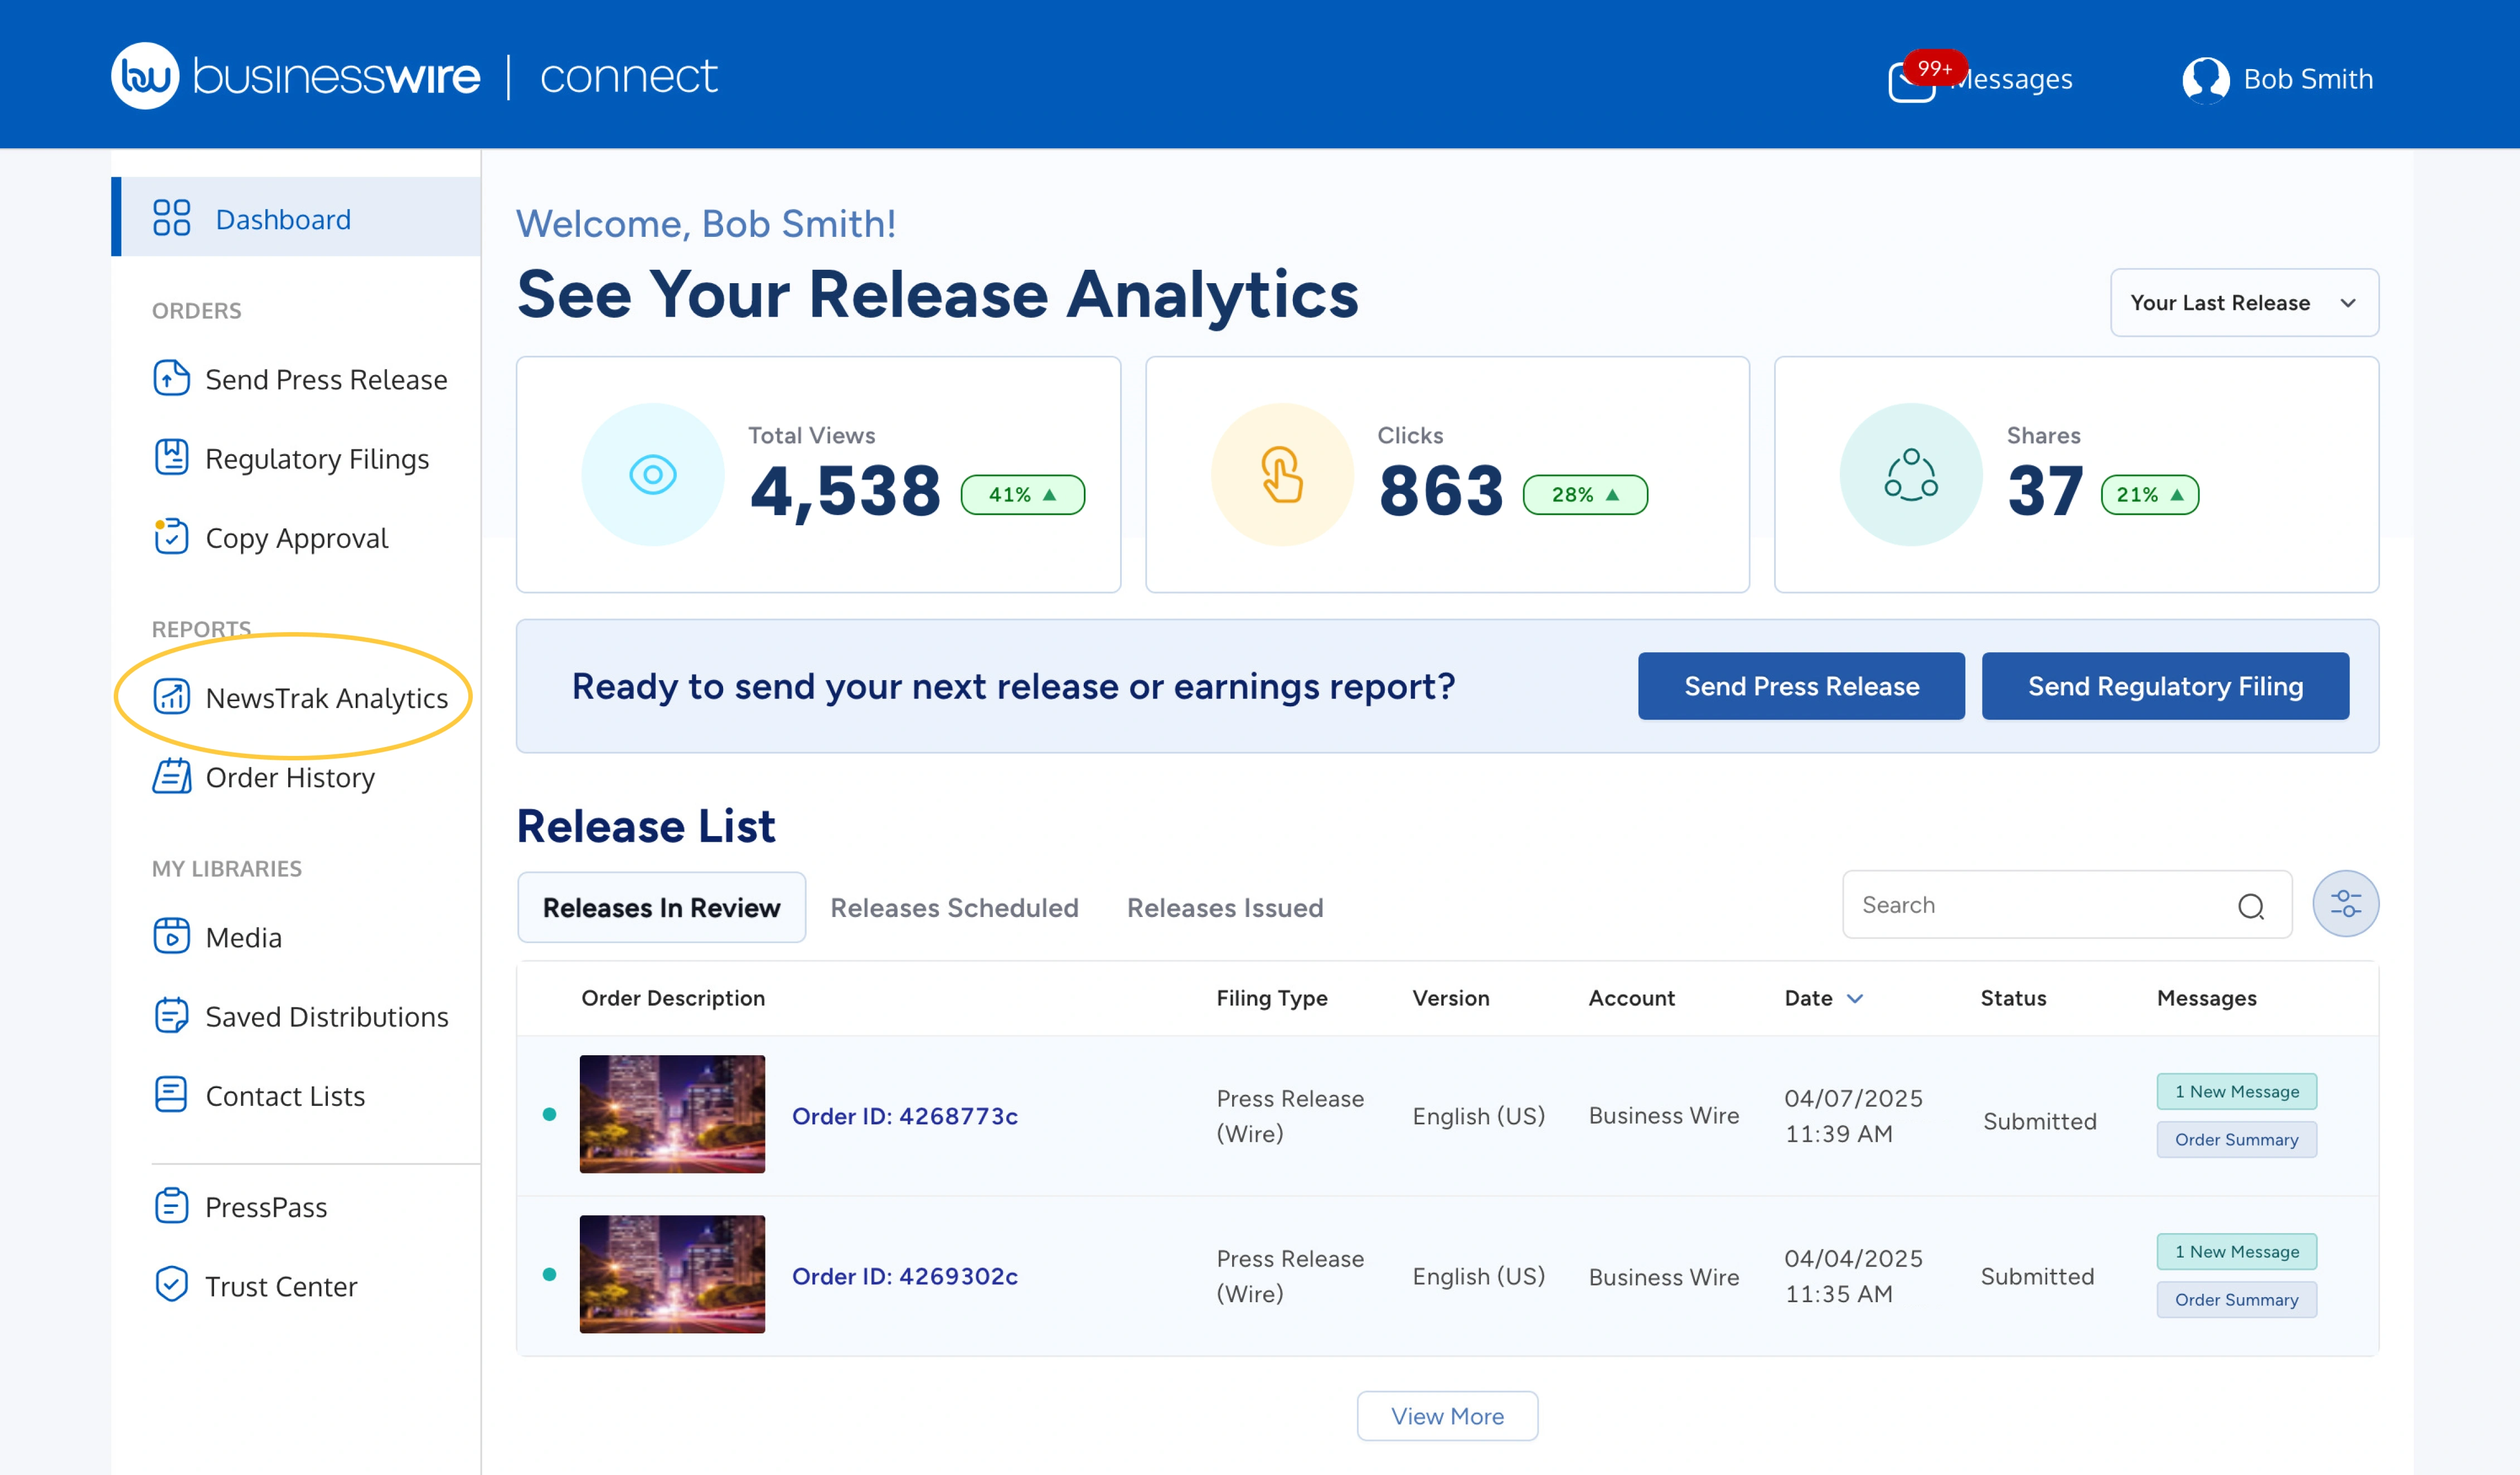Expand the Your Last Release dropdown
The height and width of the screenshot is (1475, 2520).
(2244, 303)
